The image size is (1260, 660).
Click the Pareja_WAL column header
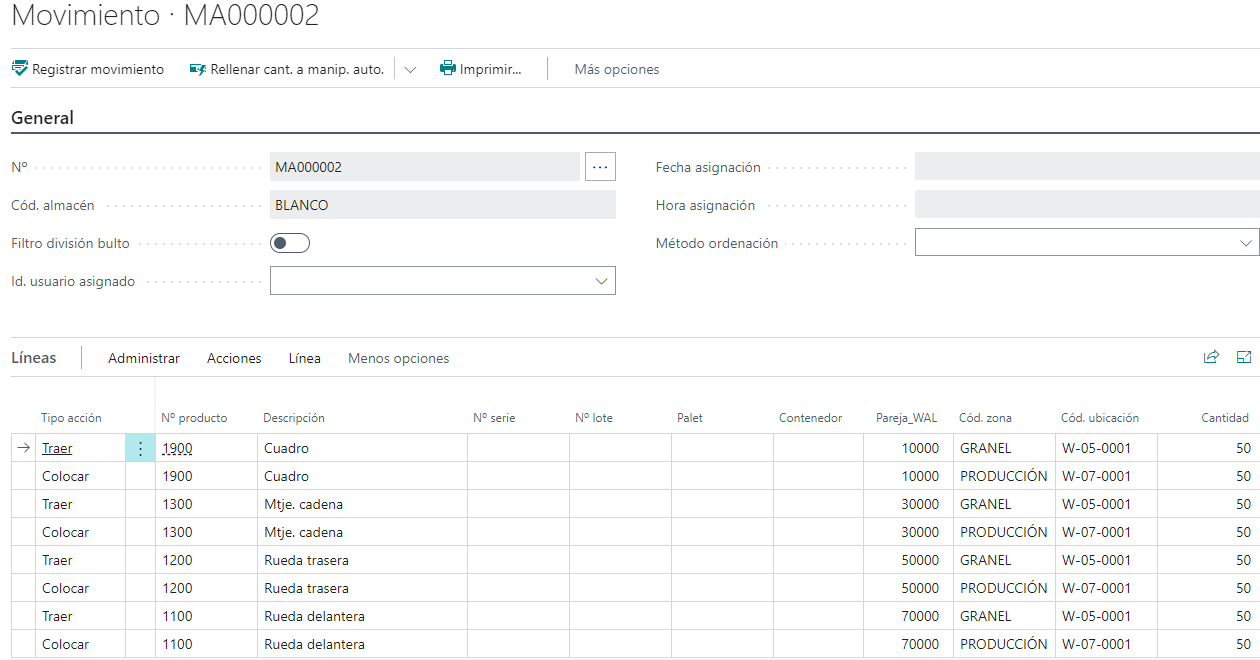(906, 418)
